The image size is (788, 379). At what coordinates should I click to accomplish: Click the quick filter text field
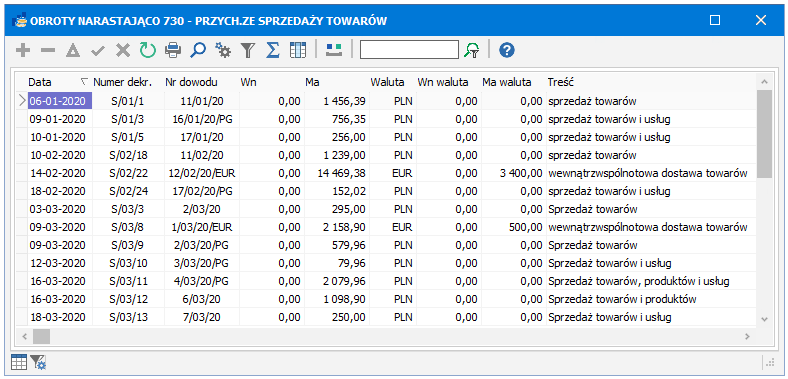point(410,50)
